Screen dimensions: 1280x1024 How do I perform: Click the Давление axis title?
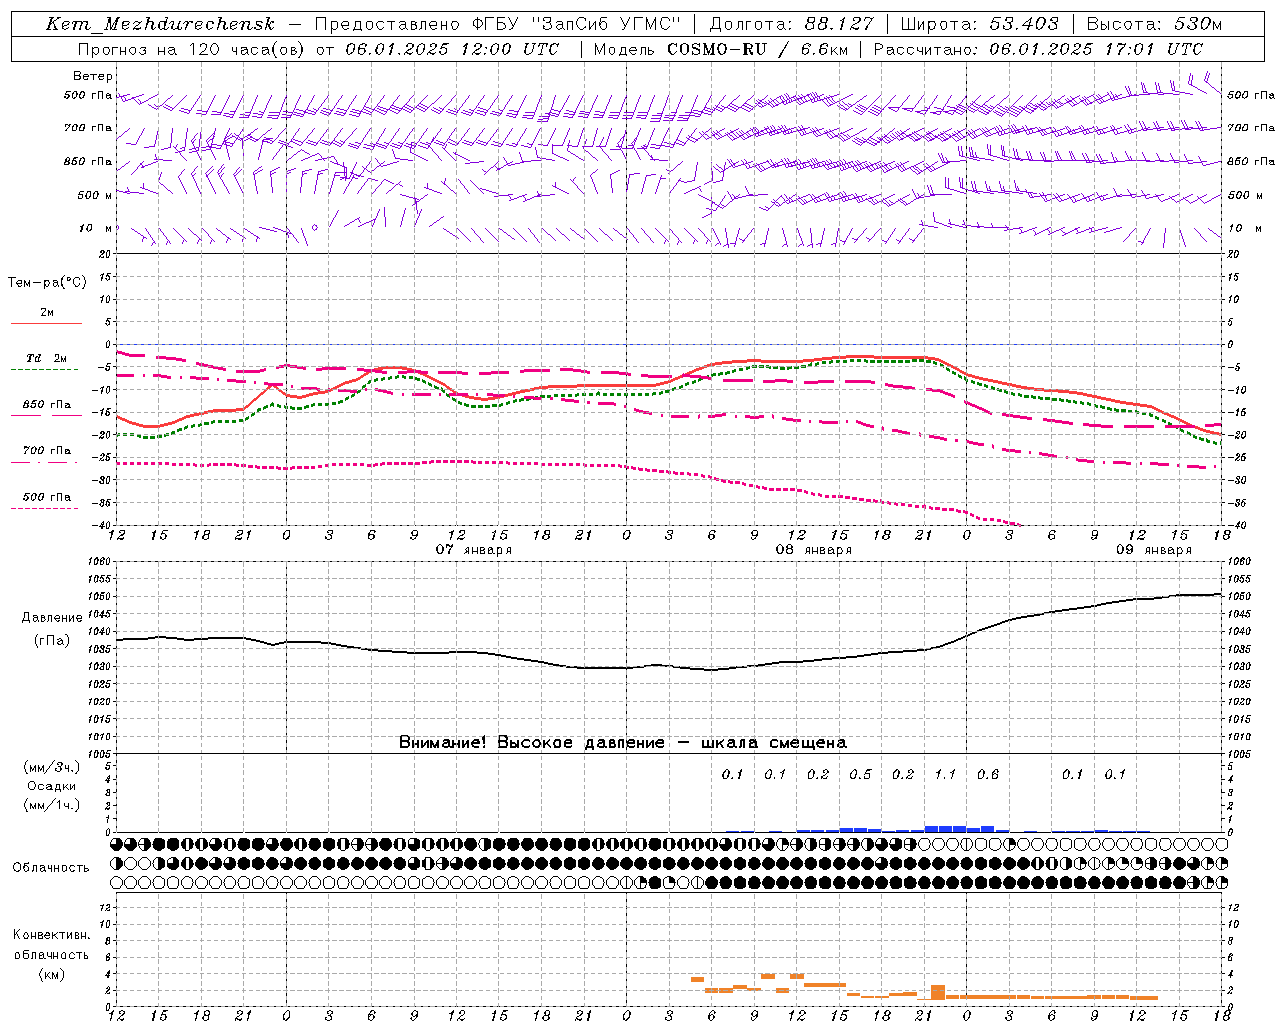coord(52,618)
